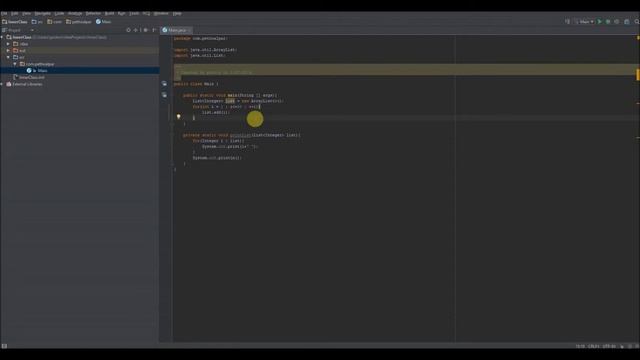Open the Window menu
This screenshot has width=640, height=360.
pos(161,13)
